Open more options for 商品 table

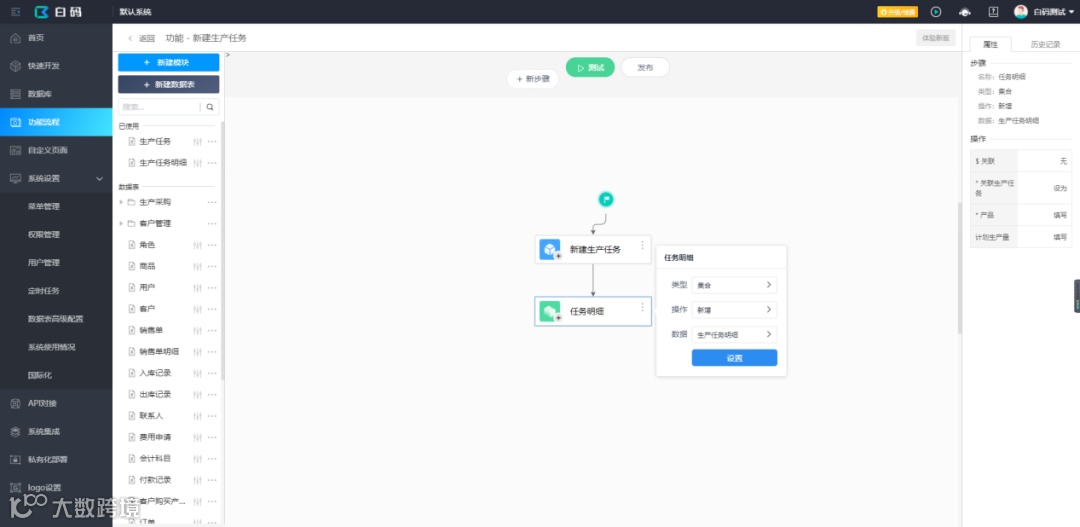(x=212, y=267)
